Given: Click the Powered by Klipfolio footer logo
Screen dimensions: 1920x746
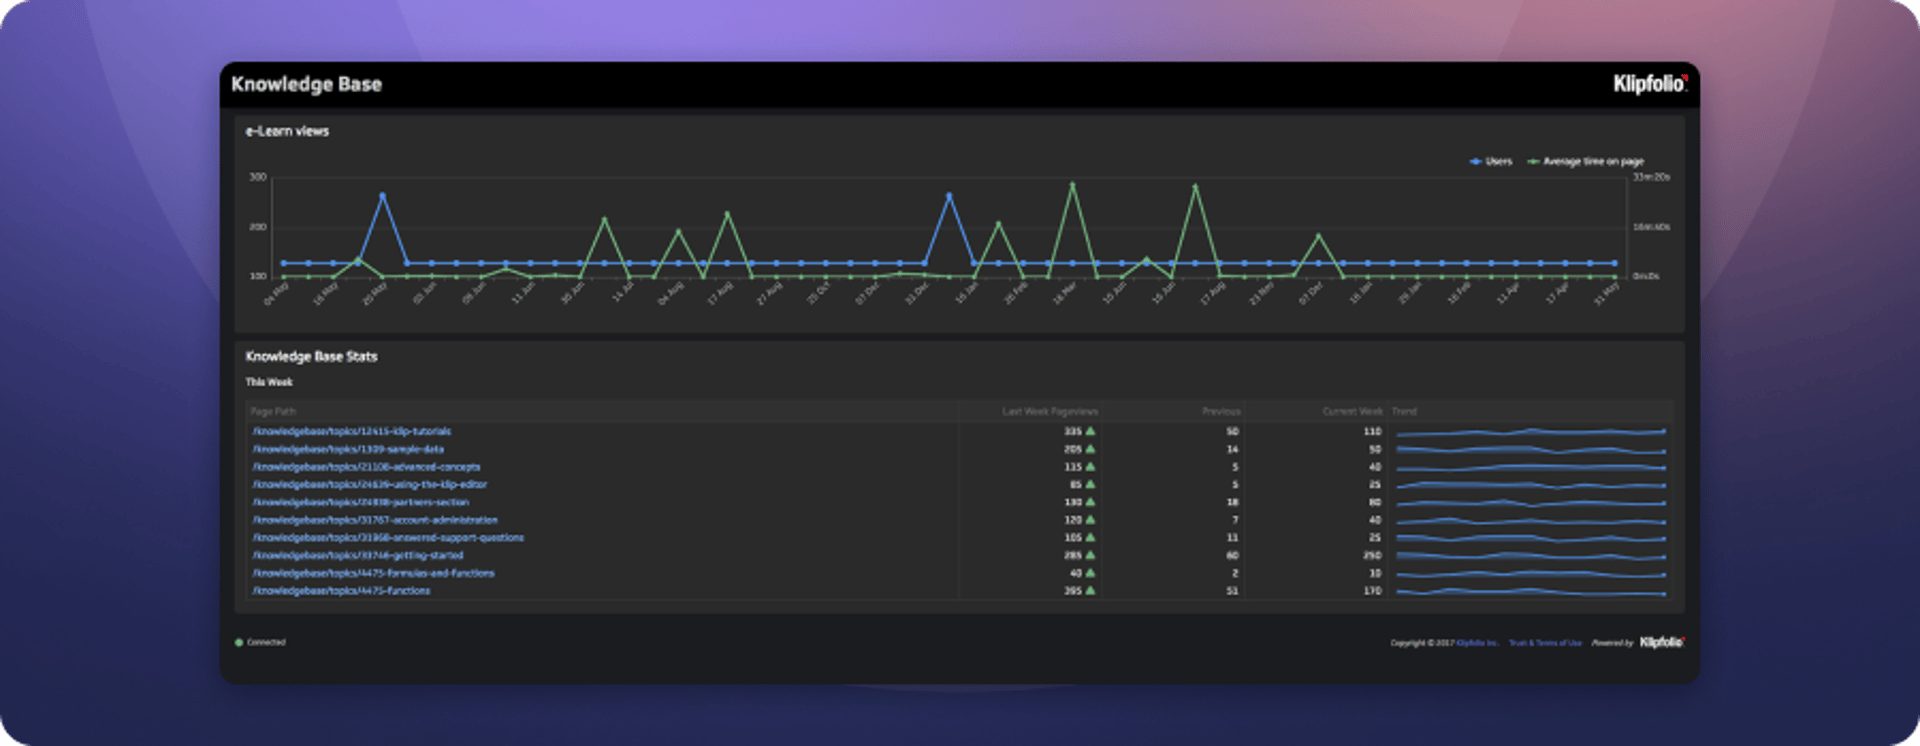Looking at the screenshot, I should click(x=1662, y=642).
